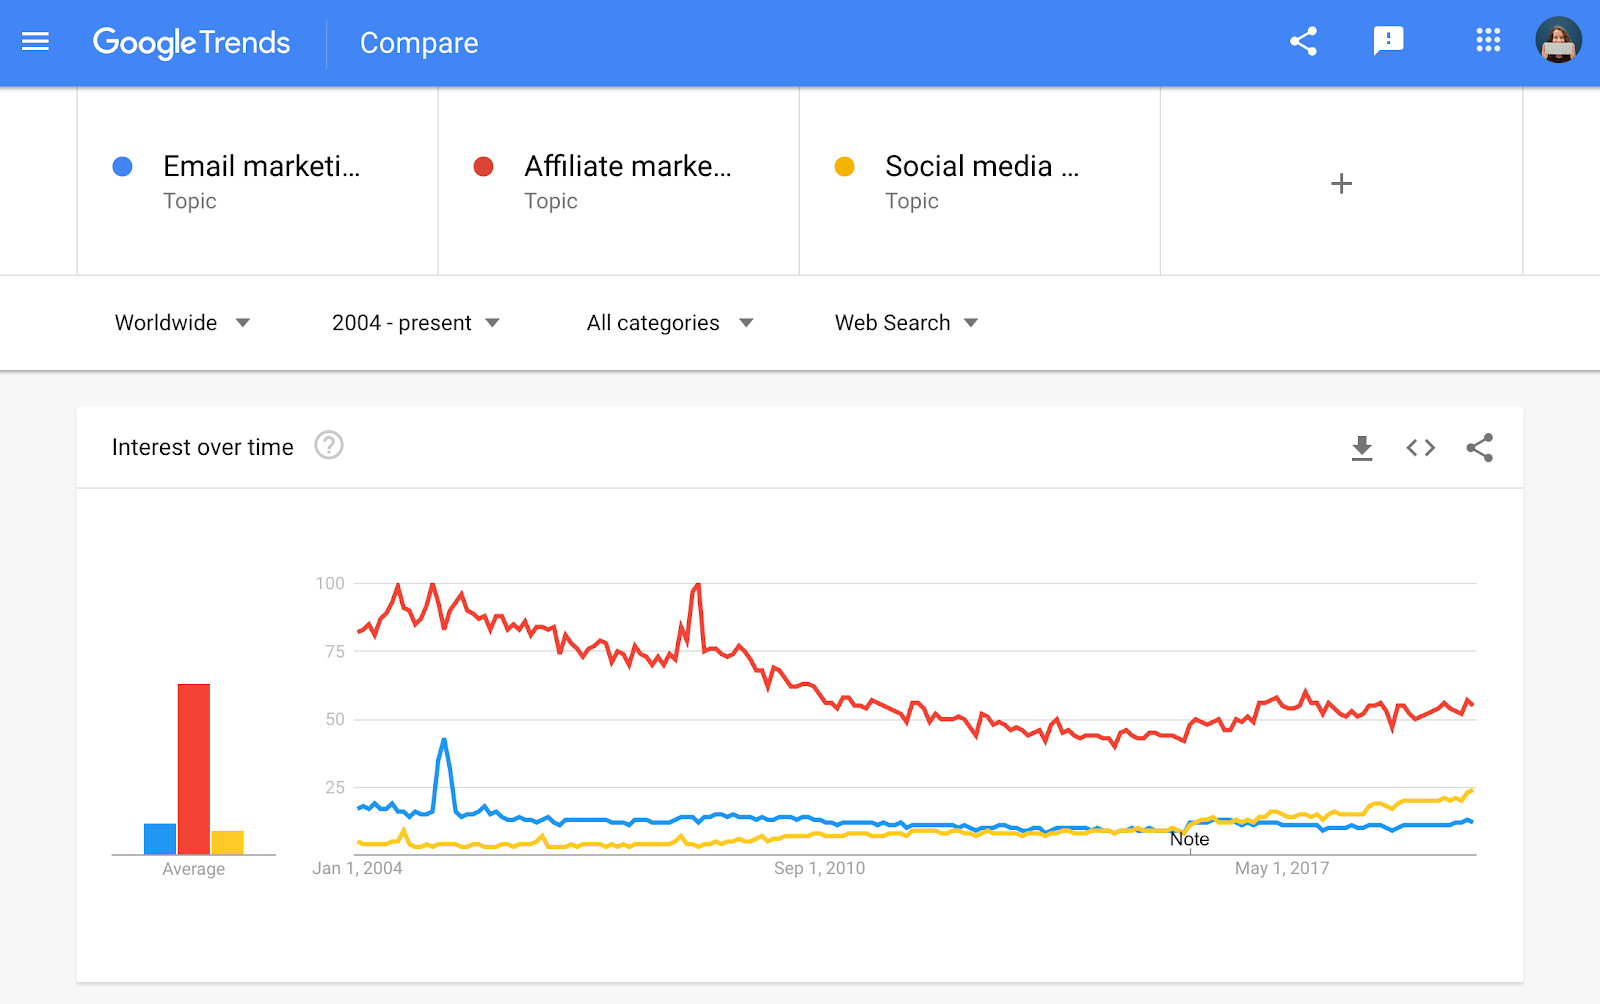This screenshot has width=1600, height=1004.
Task: Click the account profile avatar
Action: (x=1558, y=41)
